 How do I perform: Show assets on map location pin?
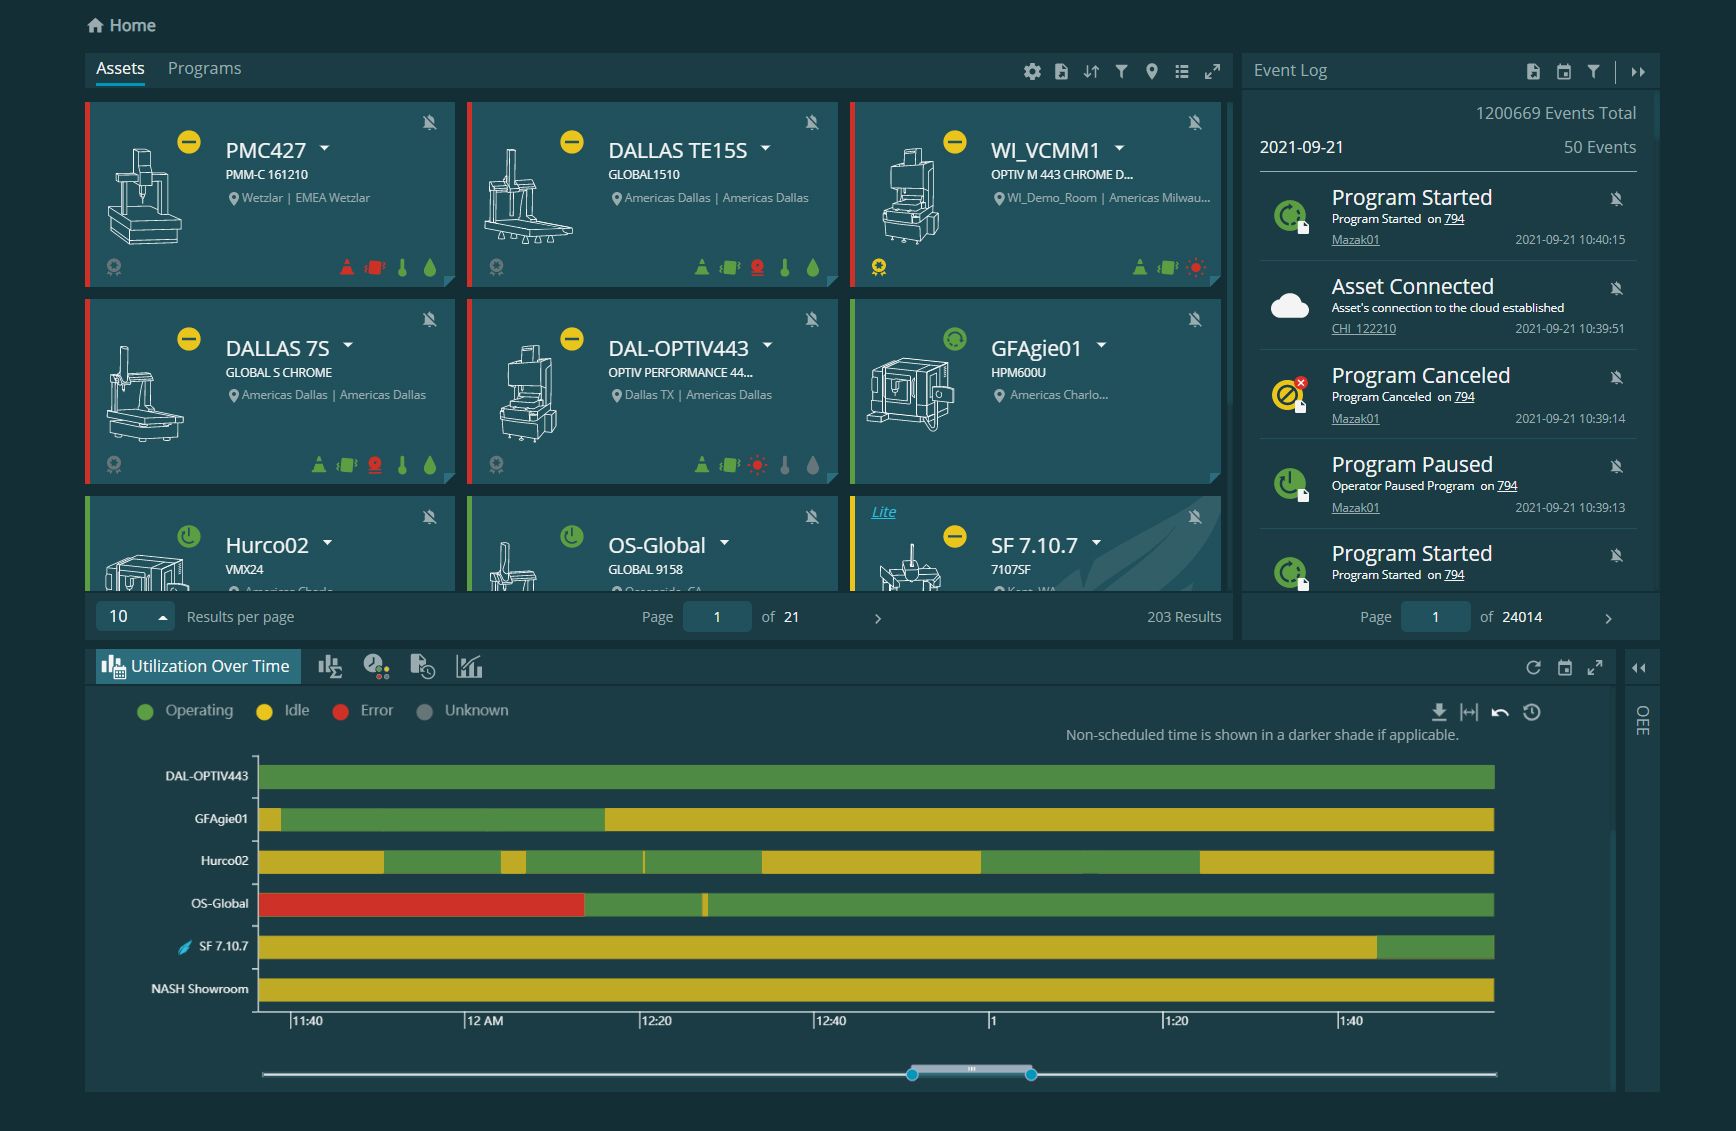tap(1152, 72)
